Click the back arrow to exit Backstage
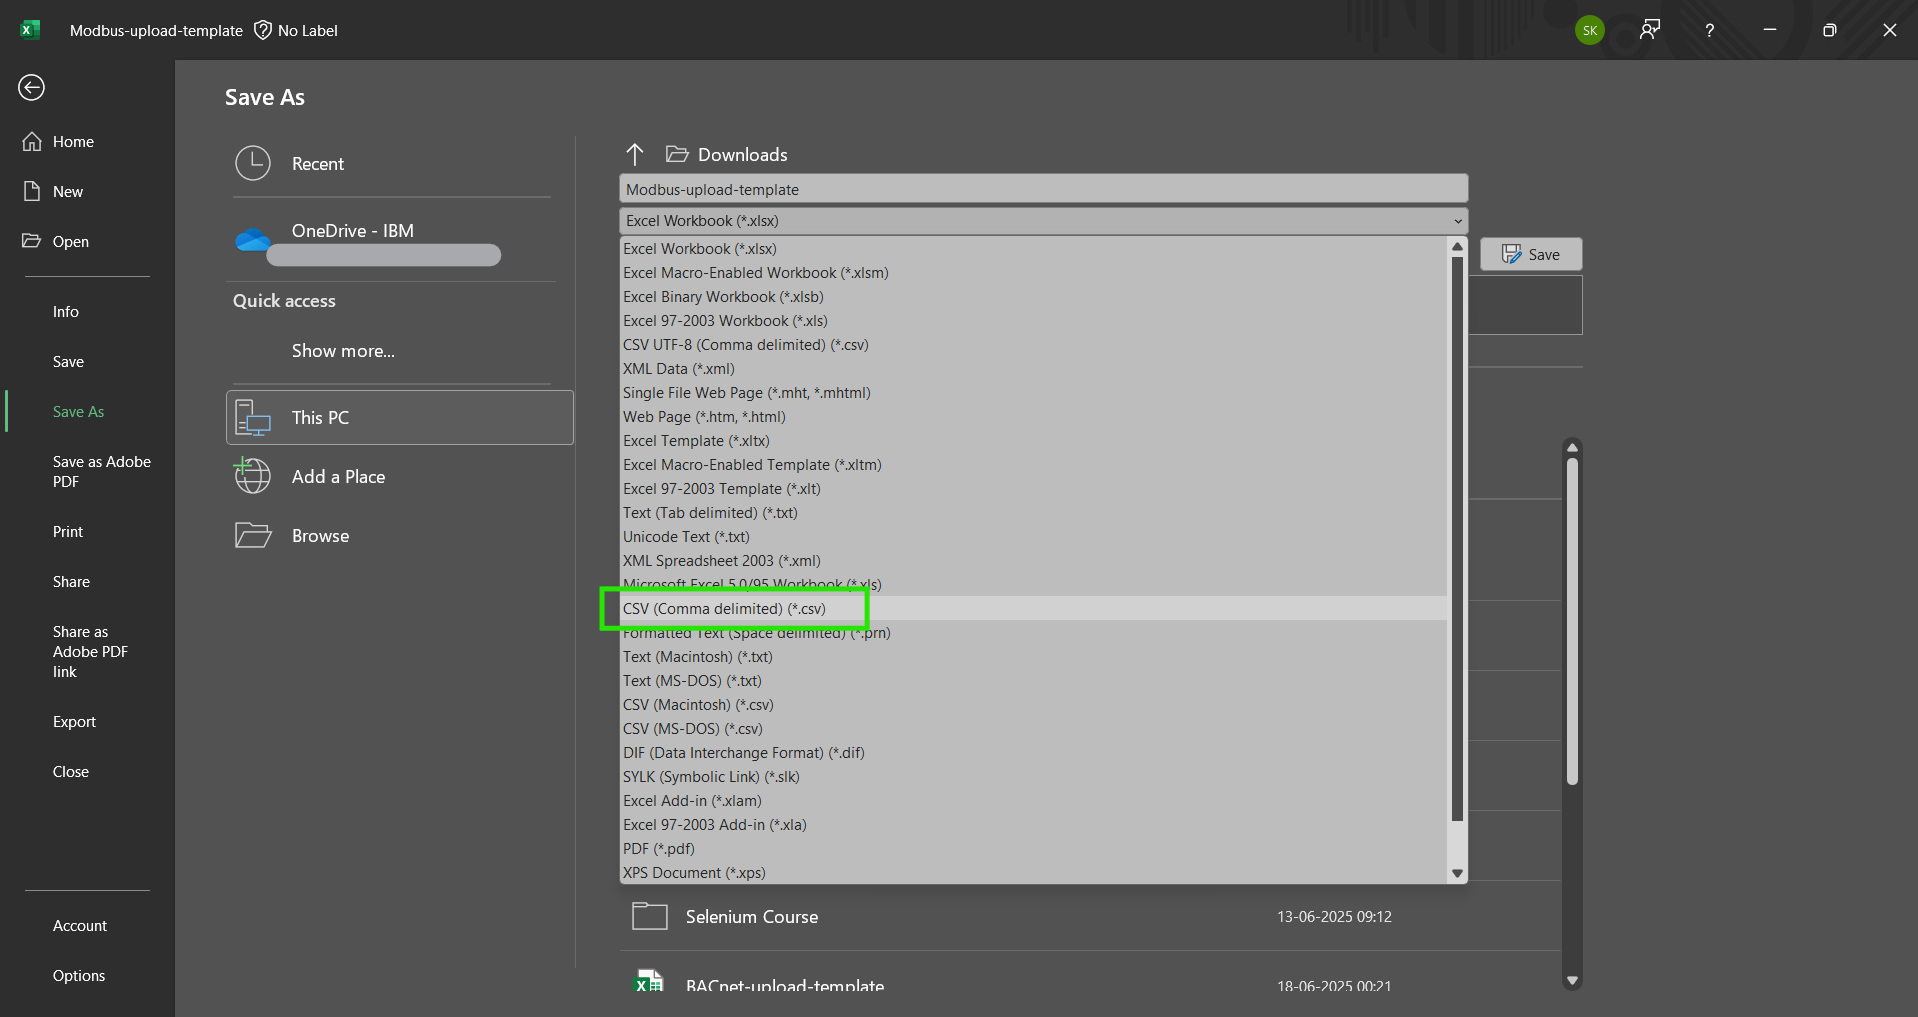1918x1017 pixels. [x=32, y=88]
